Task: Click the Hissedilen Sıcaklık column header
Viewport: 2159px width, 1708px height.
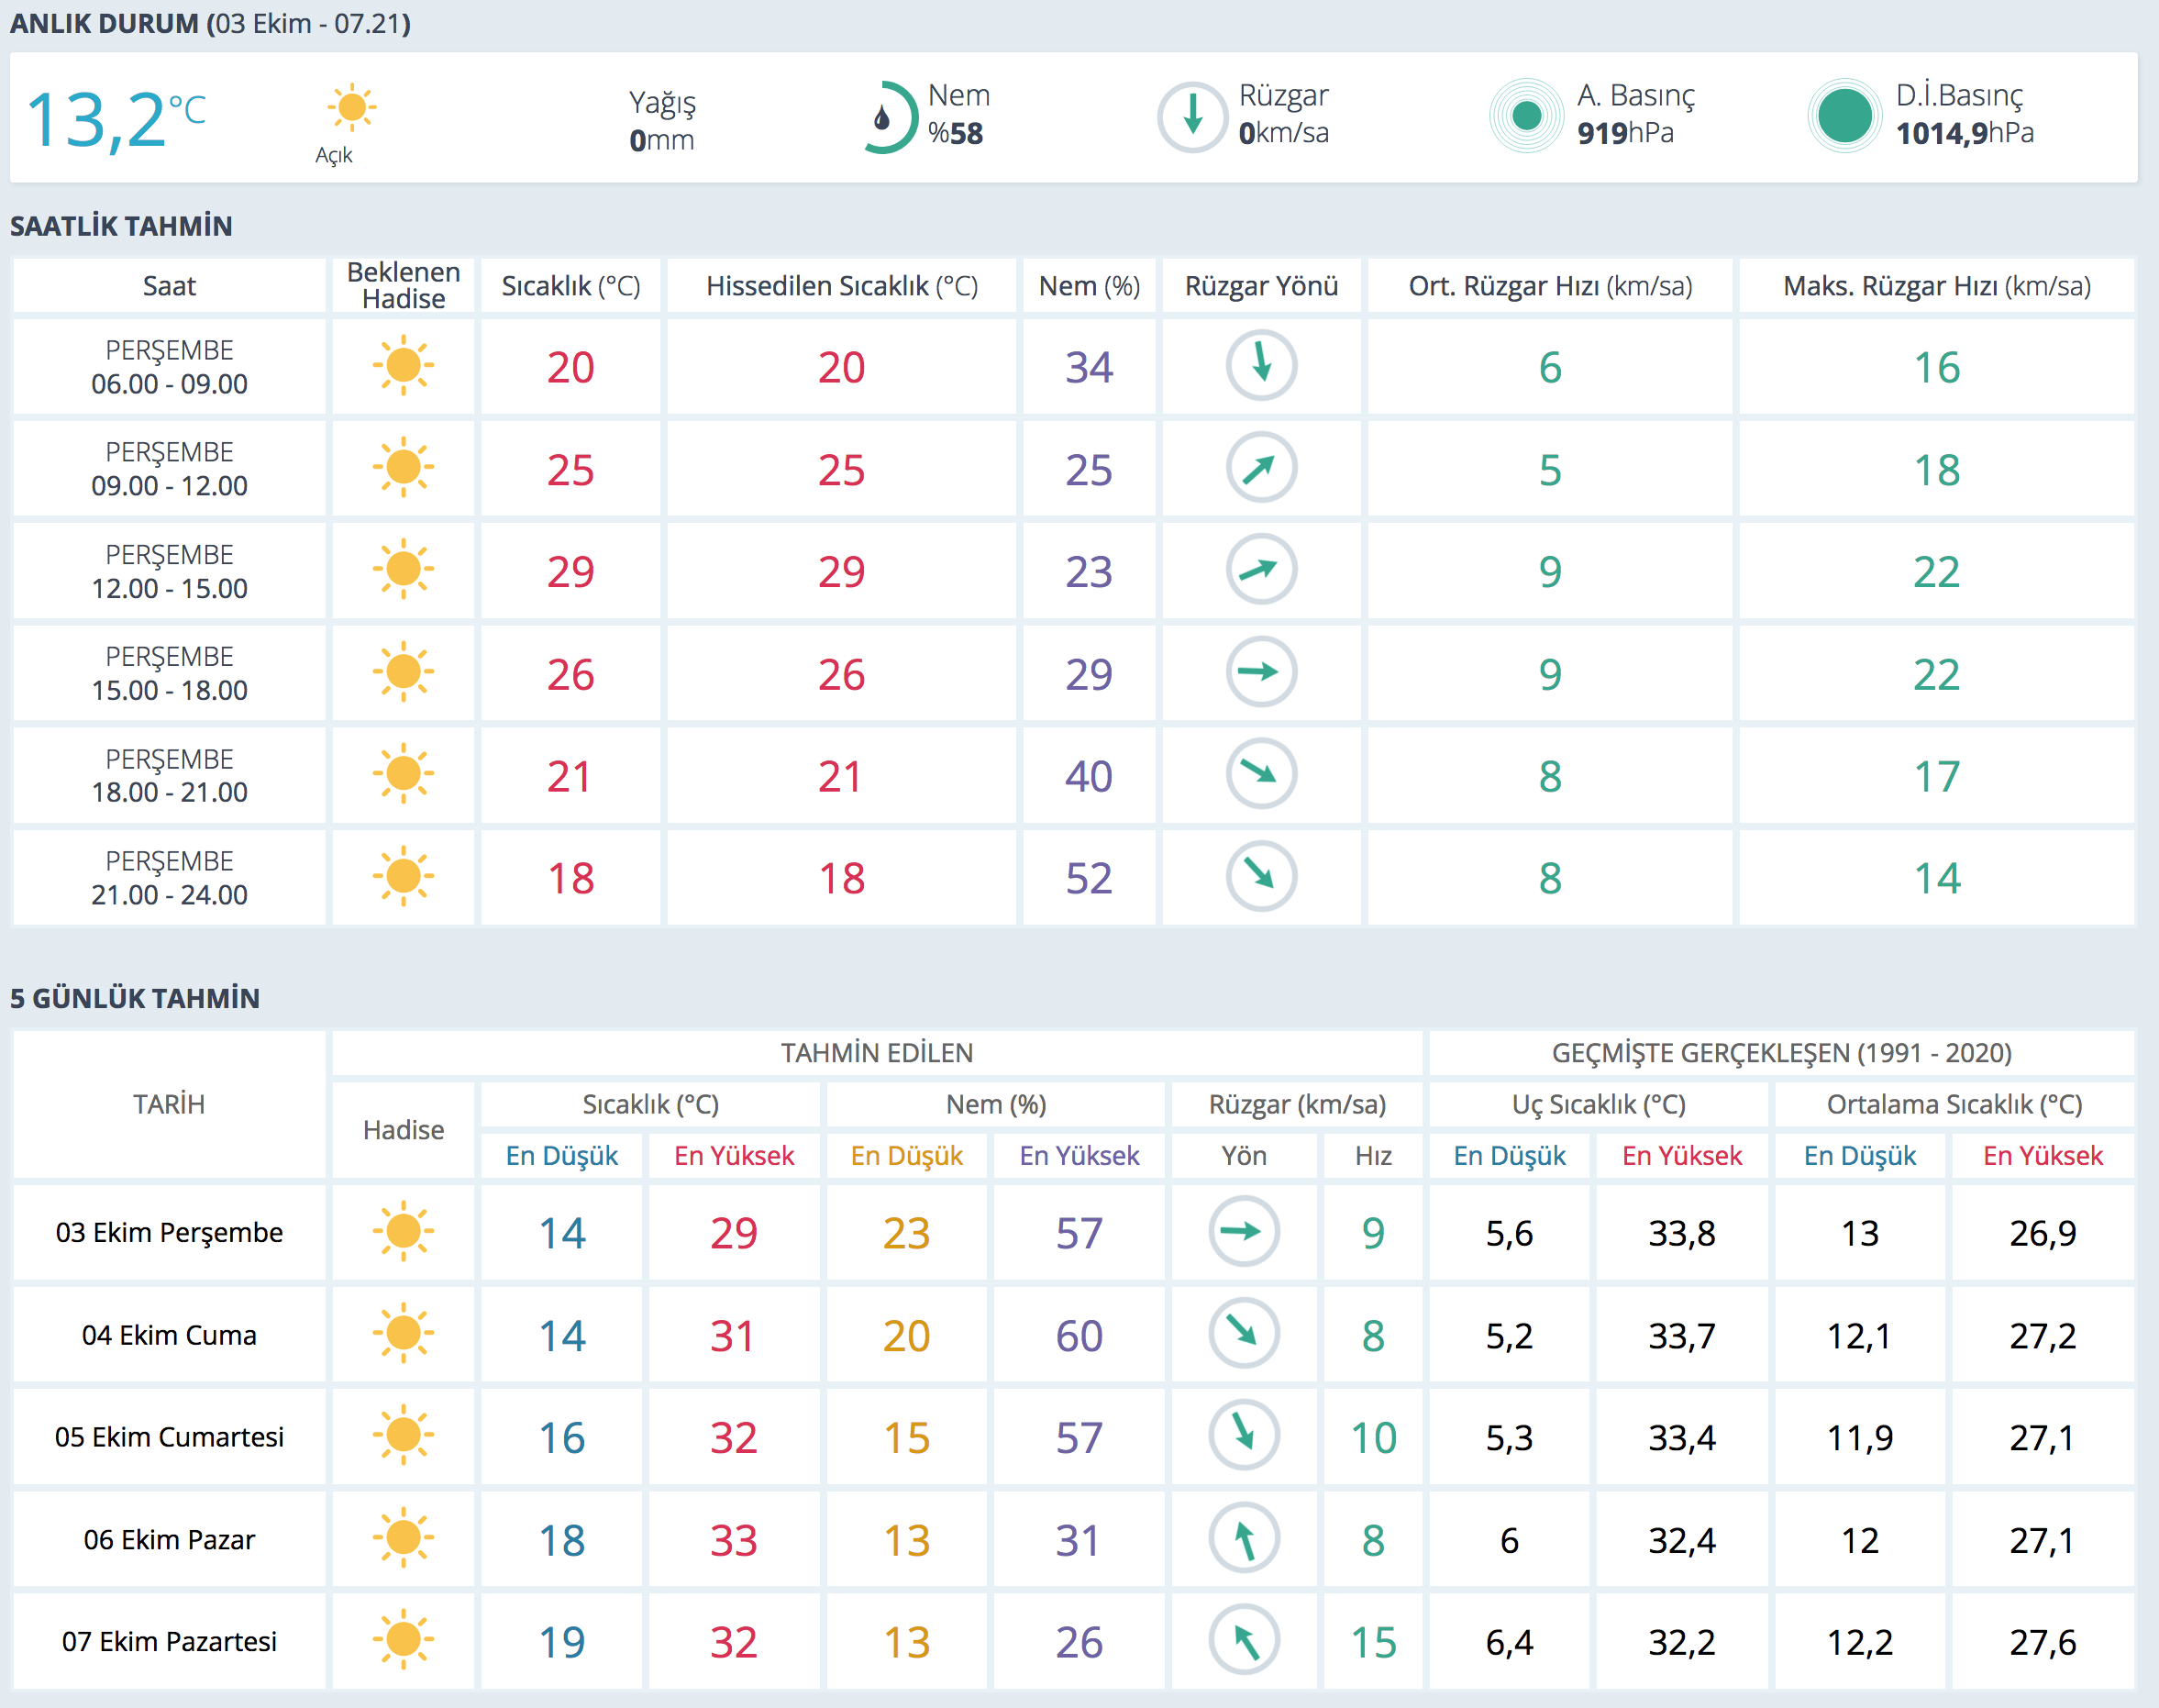Action: click(841, 286)
